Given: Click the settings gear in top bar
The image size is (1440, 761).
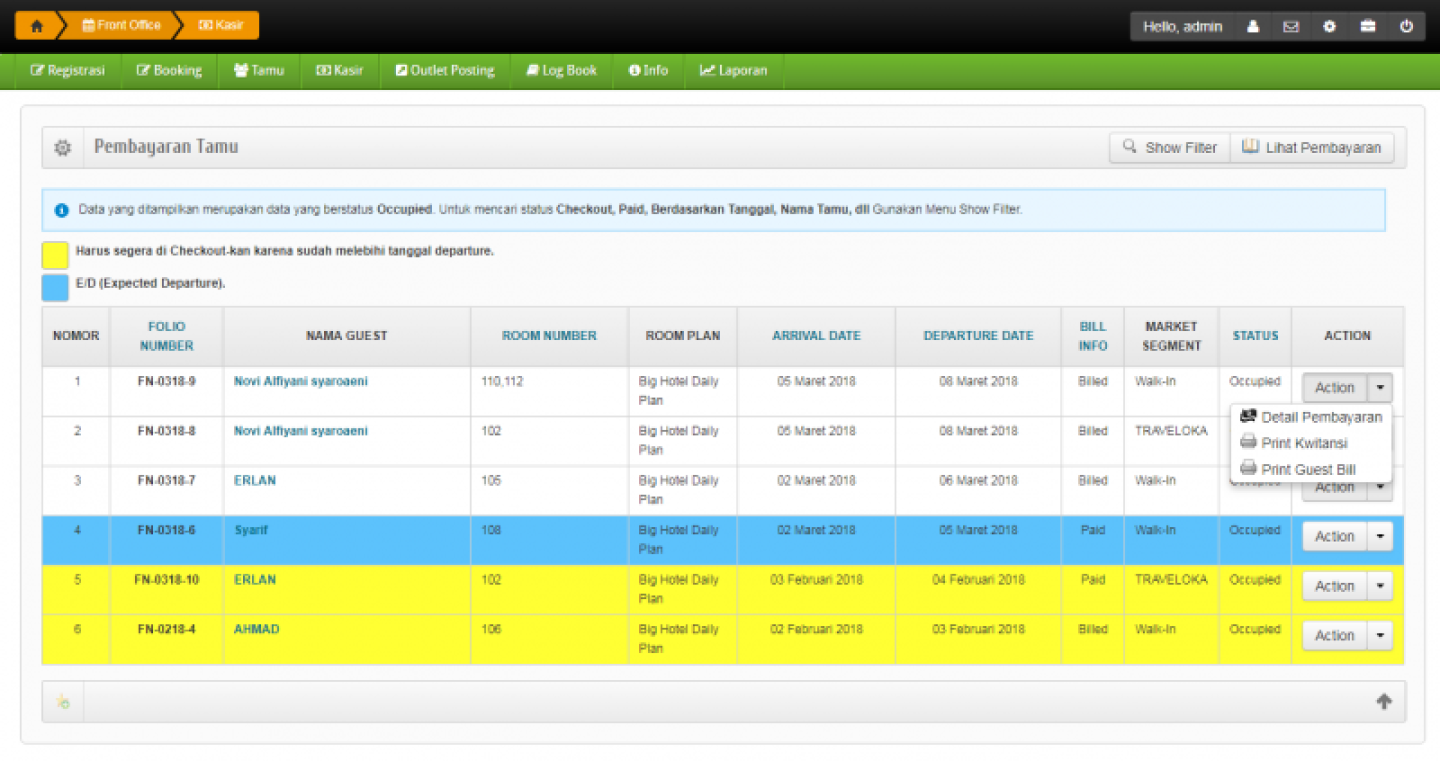Looking at the screenshot, I should click(1329, 27).
